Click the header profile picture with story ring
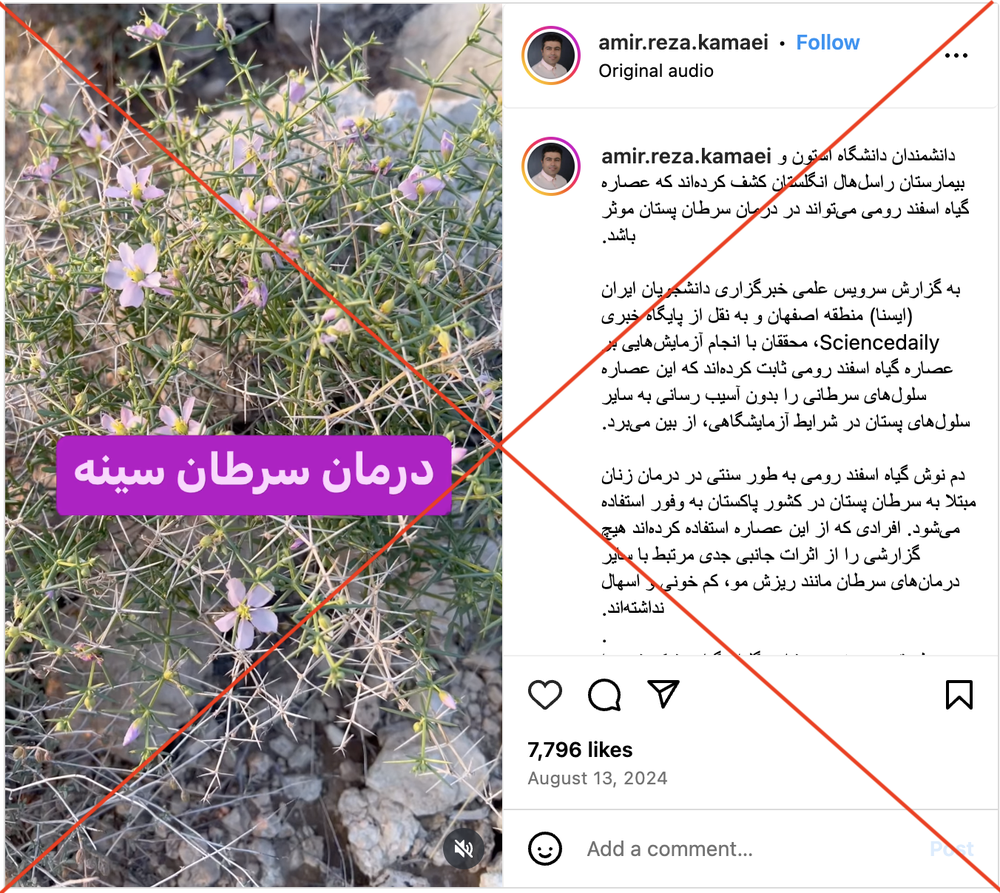The width and height of the screenshot is (1000, 893). point(551,55)
